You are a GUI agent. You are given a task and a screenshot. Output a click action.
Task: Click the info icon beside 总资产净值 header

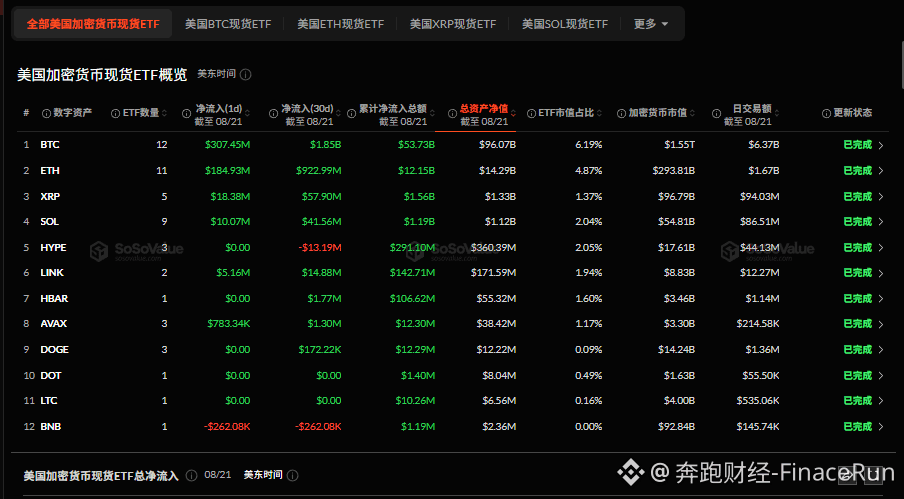click(453, 114)
